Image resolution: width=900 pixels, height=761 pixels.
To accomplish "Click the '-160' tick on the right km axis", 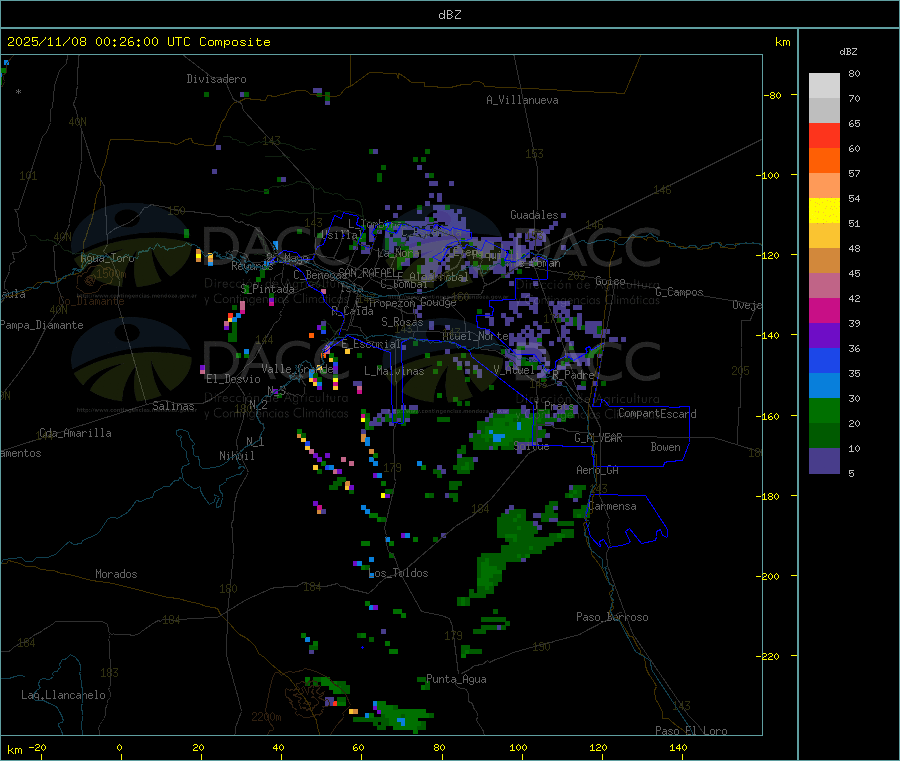I will [x=770, y=416].
